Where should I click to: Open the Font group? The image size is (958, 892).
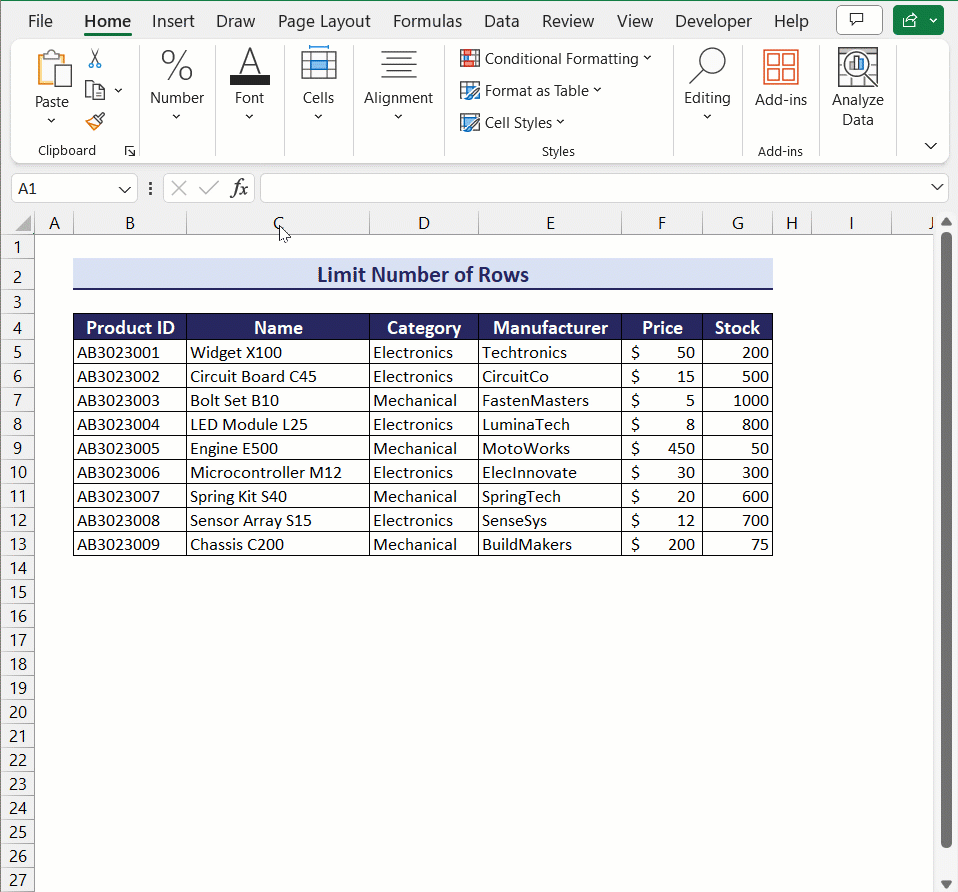249,85
